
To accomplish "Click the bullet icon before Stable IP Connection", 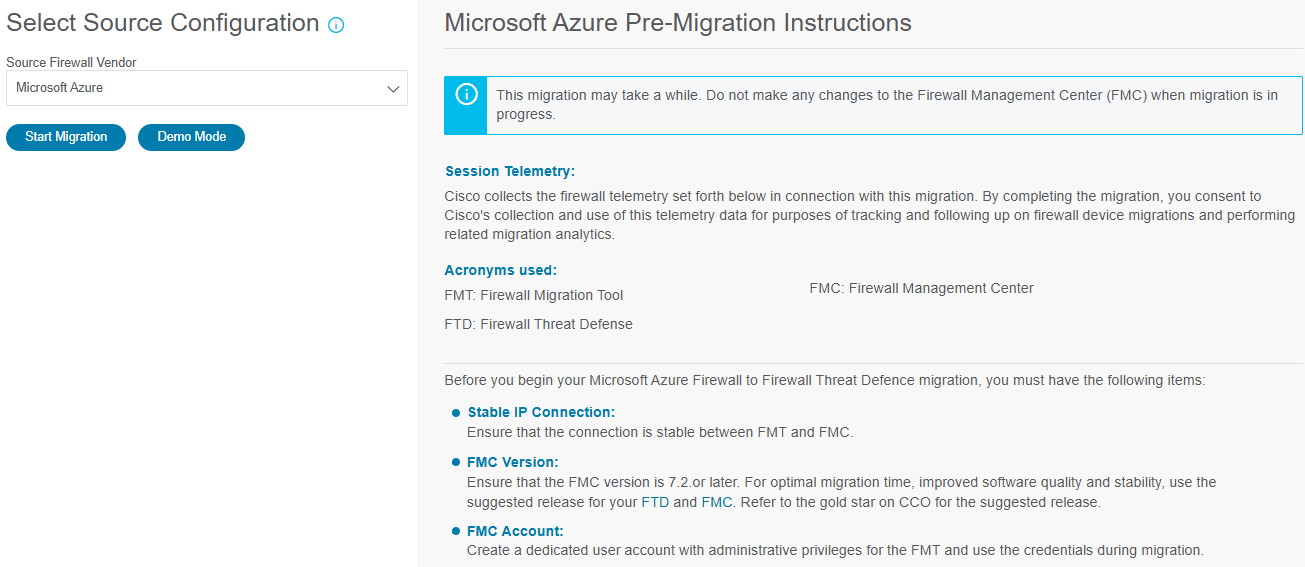I will tap(456, 412).
